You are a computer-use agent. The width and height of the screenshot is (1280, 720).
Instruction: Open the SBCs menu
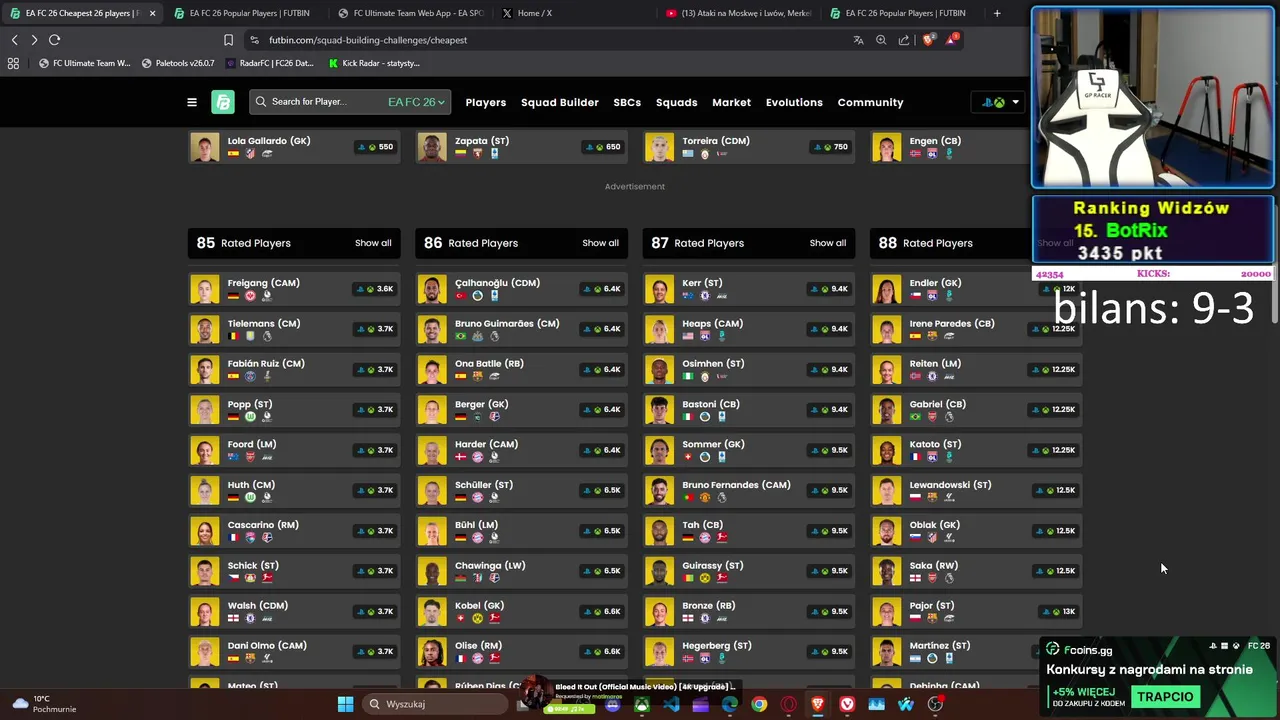click(627, 102)
